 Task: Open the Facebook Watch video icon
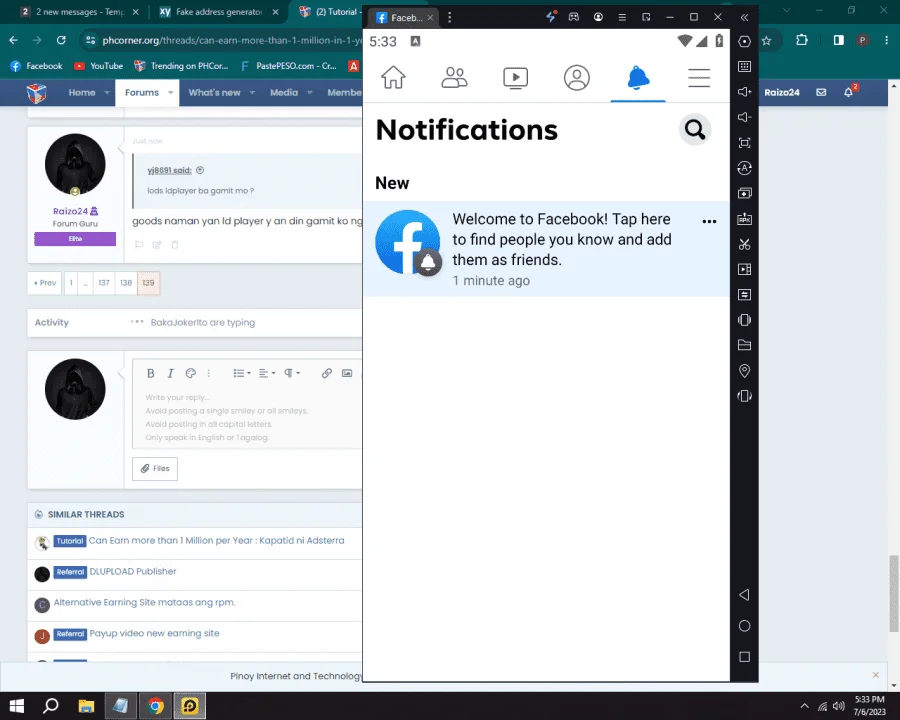pyautogui.click(x=515, y=78)
